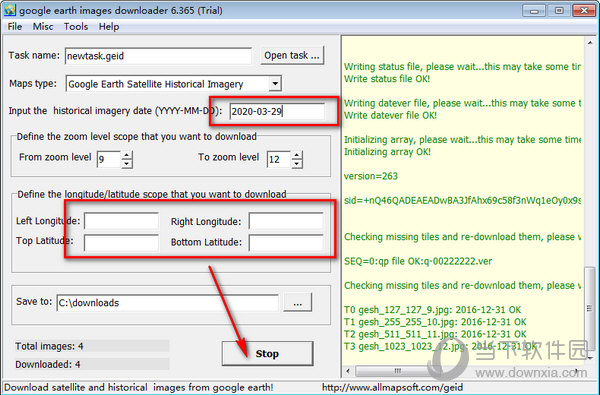
Task: Click the Left Longitude input field
Action: point(121,221)
